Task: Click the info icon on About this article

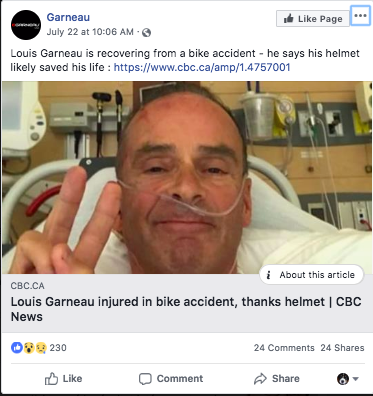Action: [268, 275]
